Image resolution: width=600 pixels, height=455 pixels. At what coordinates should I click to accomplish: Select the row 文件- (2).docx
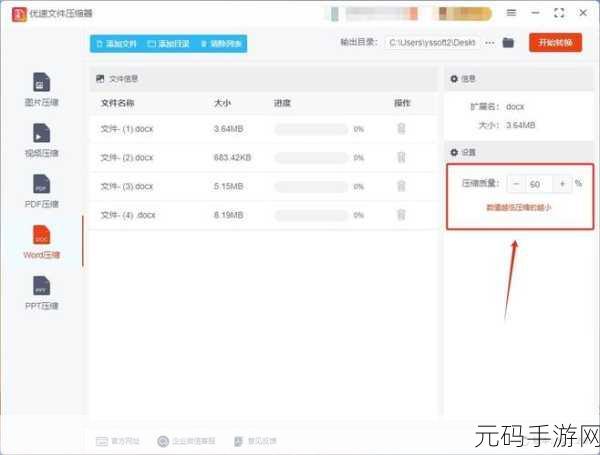264,157
